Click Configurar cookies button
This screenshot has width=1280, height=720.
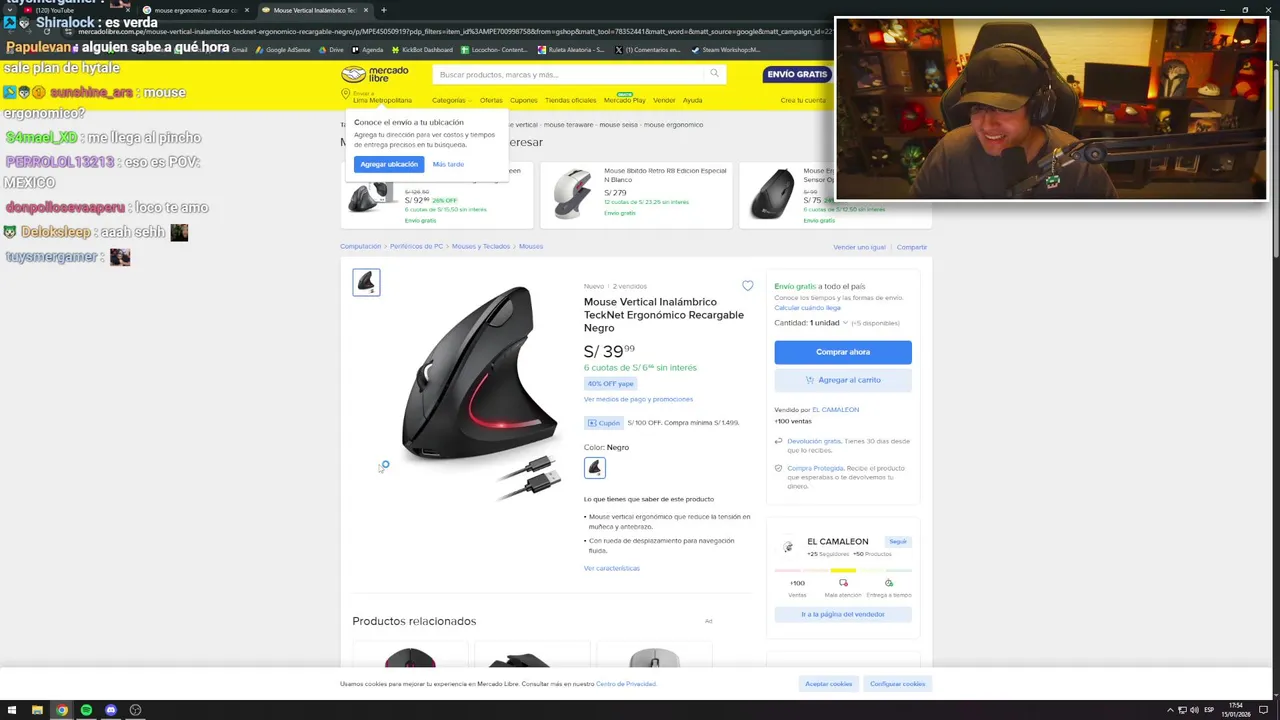898,684
